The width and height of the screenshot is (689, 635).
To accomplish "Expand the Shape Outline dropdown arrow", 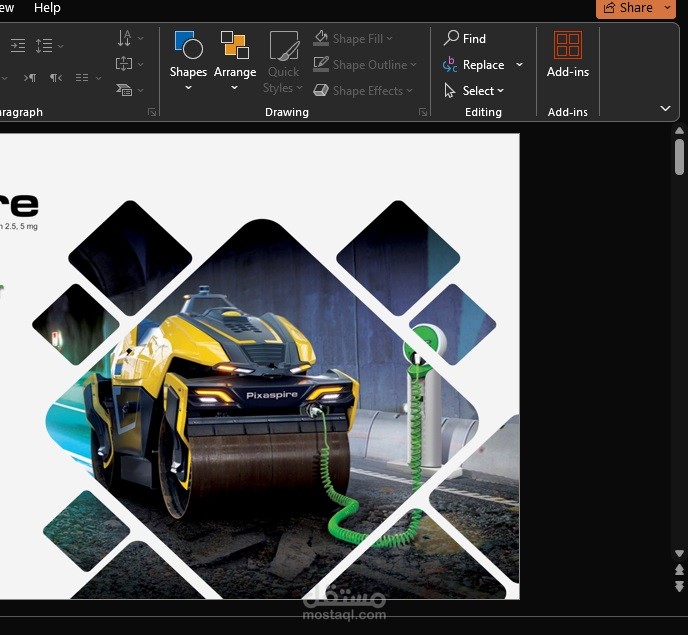I will [413, 65].
